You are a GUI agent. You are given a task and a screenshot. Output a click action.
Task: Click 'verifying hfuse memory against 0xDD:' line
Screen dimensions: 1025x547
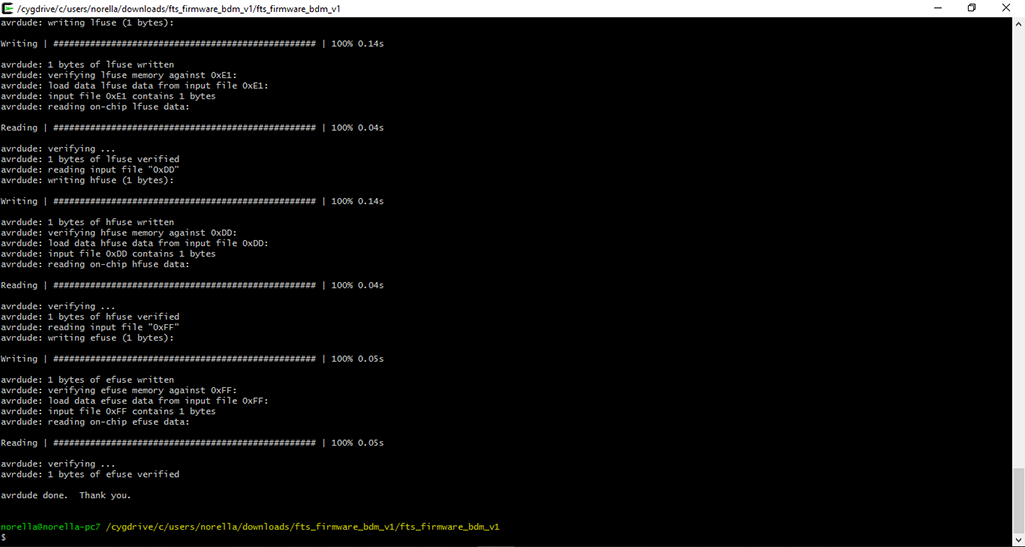point(119,233)
